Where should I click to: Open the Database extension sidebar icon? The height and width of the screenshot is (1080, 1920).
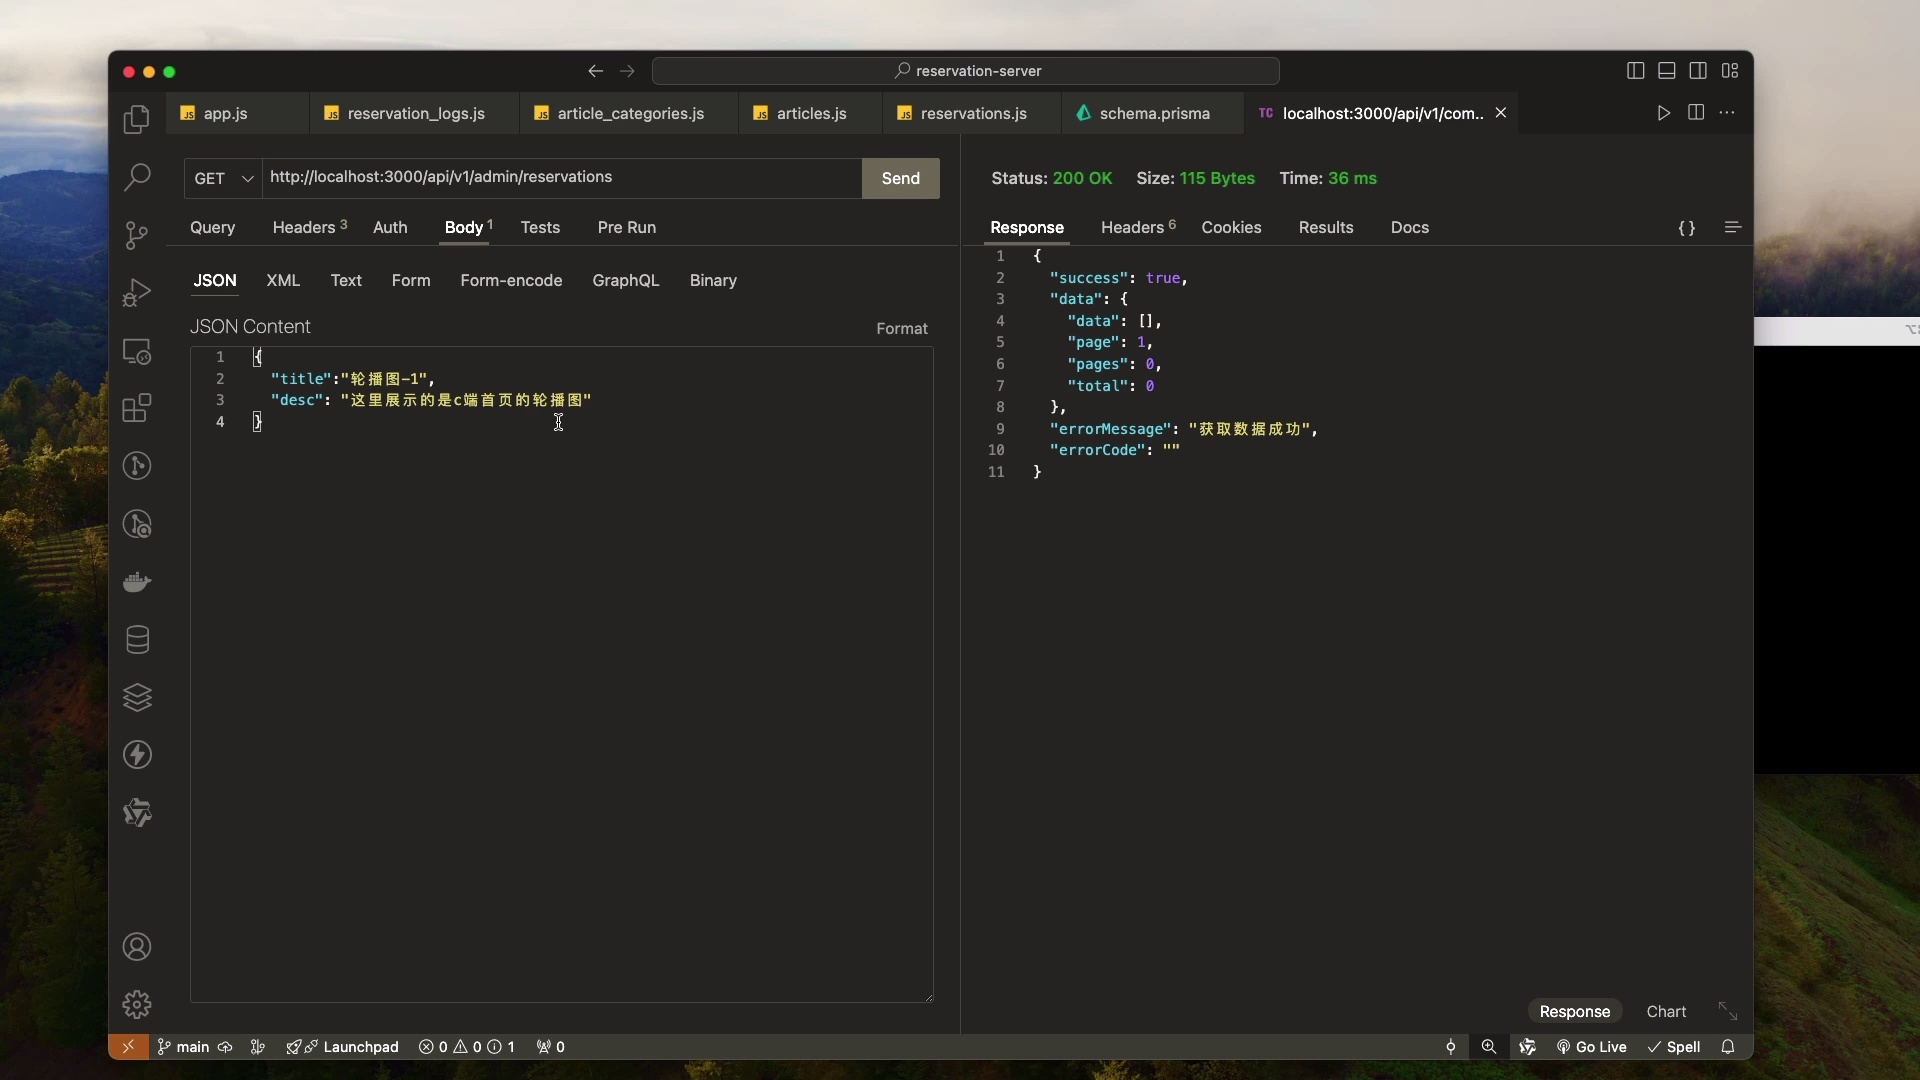click(x=137, y=640)
